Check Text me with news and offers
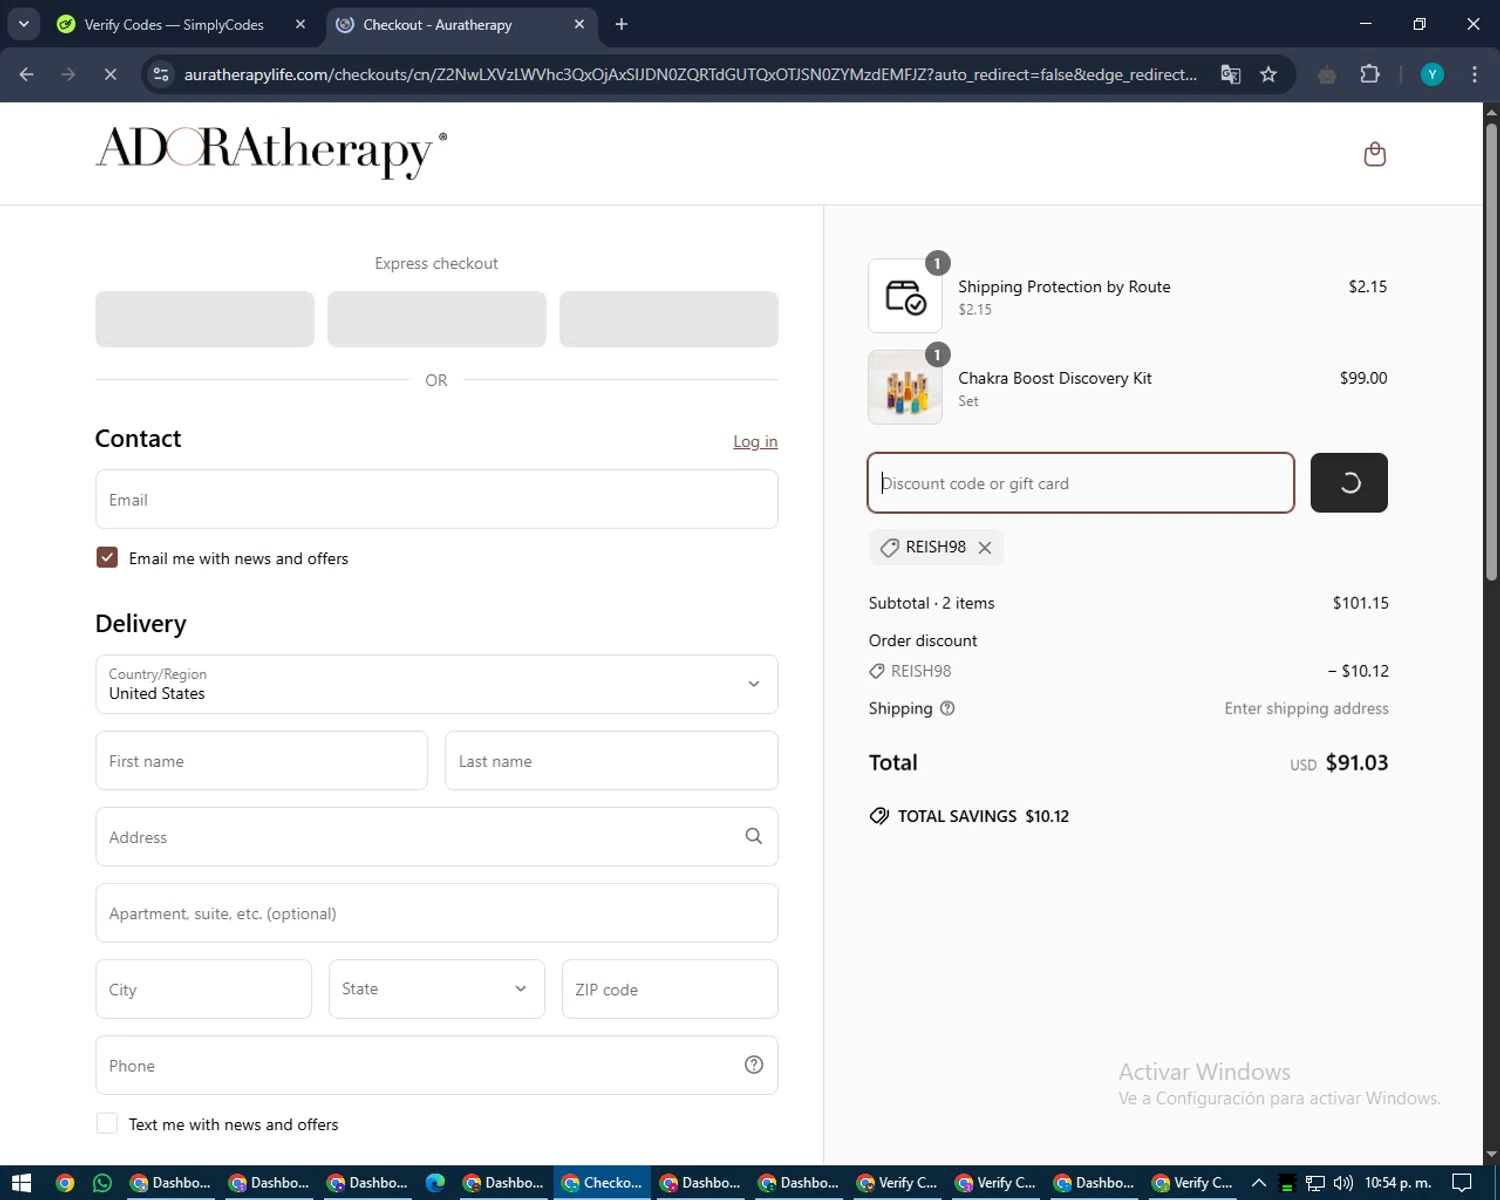The image size is (1500, 1200). pyautogui.click(x=107, y=1124)
